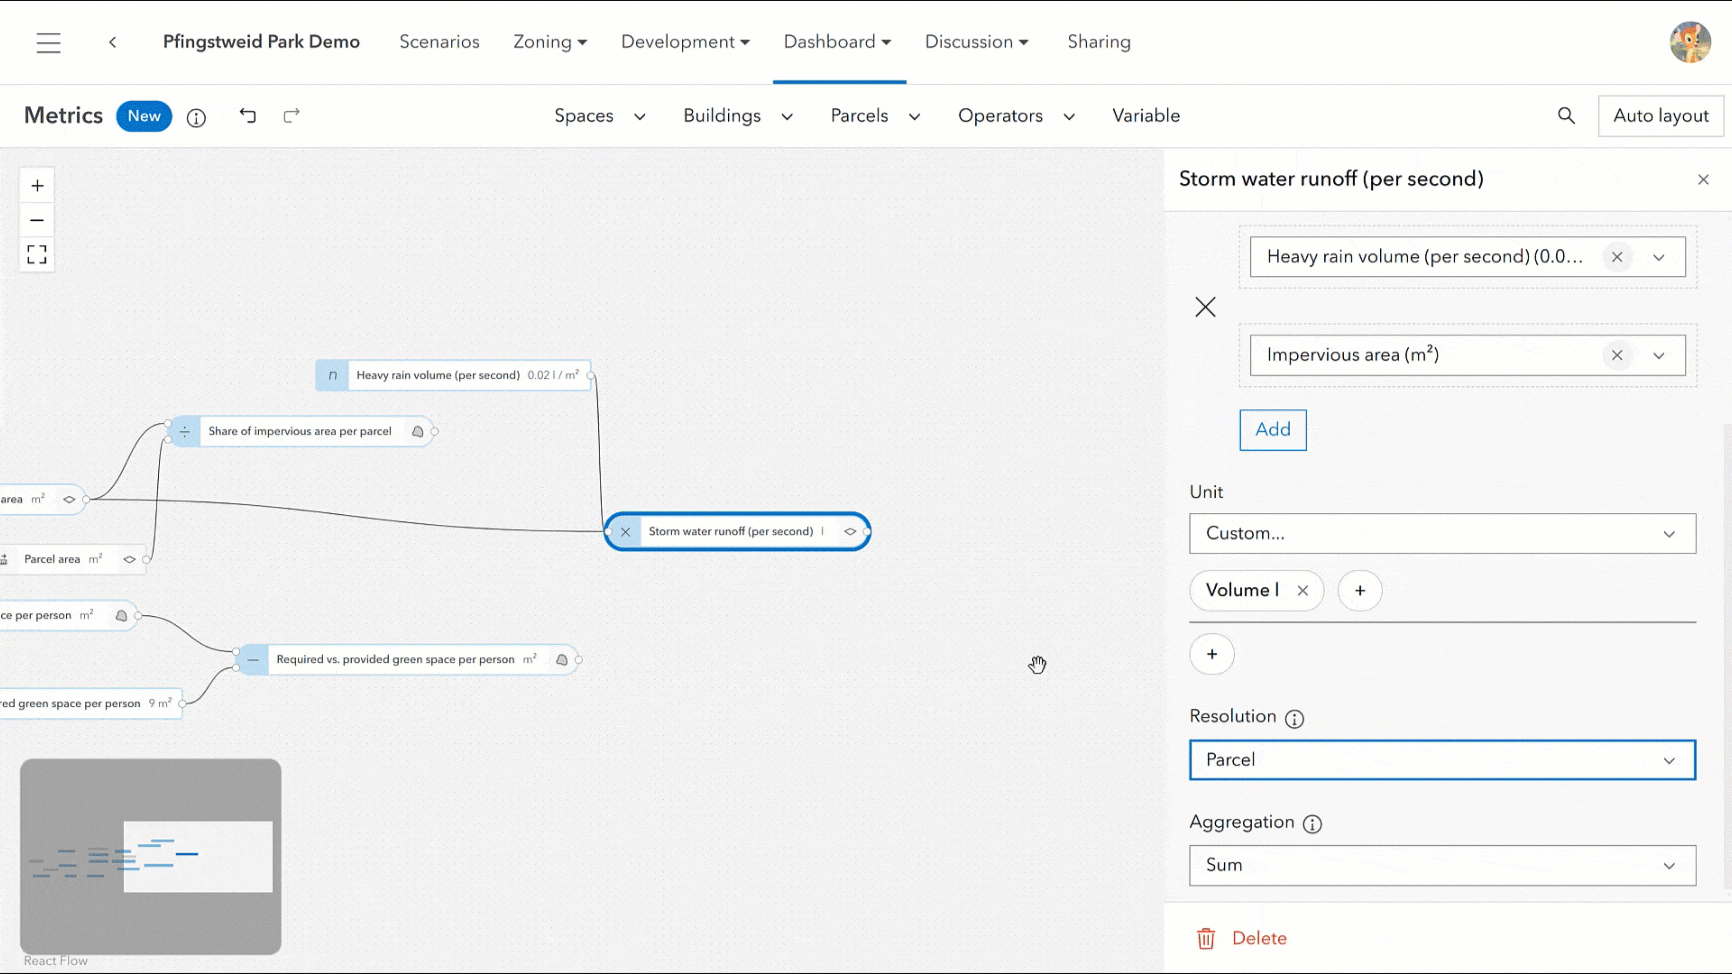
Task: Open metric search via the magnifier icon
Action: coord(1566,116)
